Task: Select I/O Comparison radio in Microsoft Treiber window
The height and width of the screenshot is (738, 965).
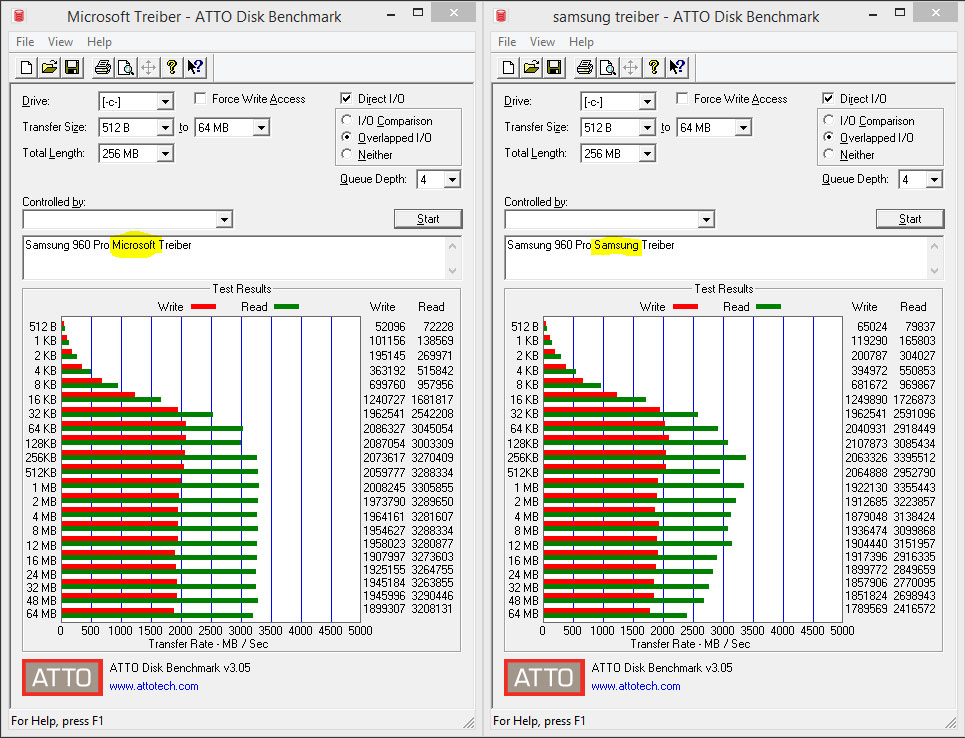Action: [346, 120]
